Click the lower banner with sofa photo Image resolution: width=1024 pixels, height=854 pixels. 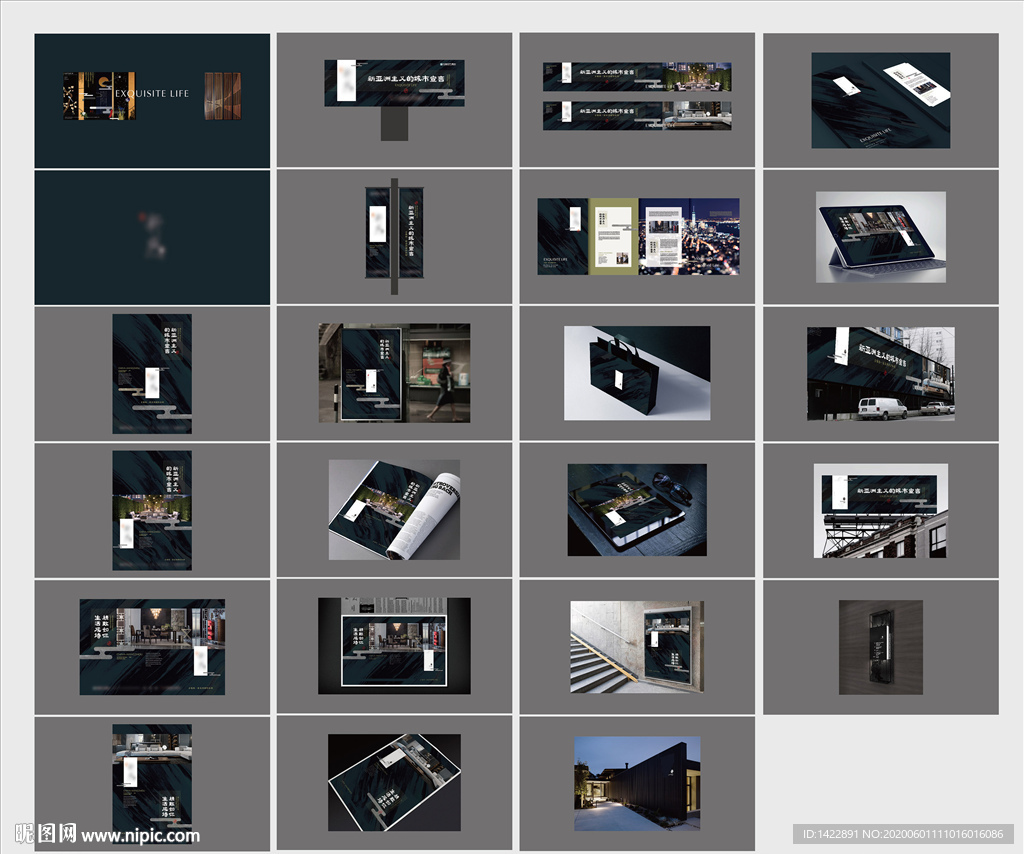tap(637, 116)
